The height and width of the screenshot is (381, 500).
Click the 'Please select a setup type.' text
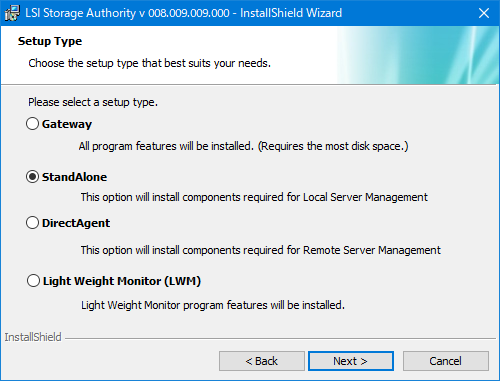93,102
